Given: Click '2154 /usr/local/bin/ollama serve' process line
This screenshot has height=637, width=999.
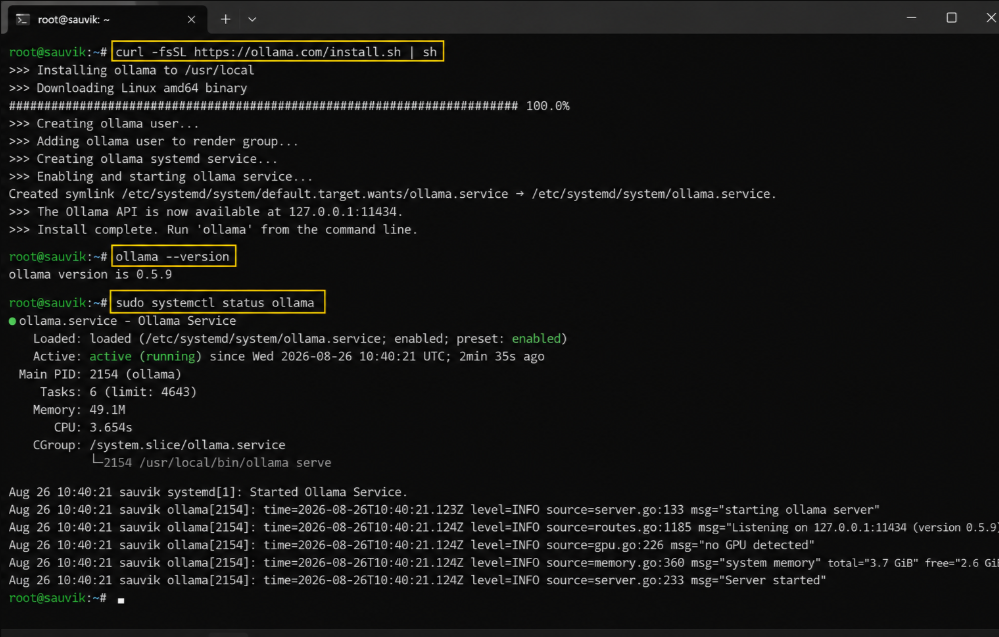Looking at the screenshot, I should pos(212,462).
